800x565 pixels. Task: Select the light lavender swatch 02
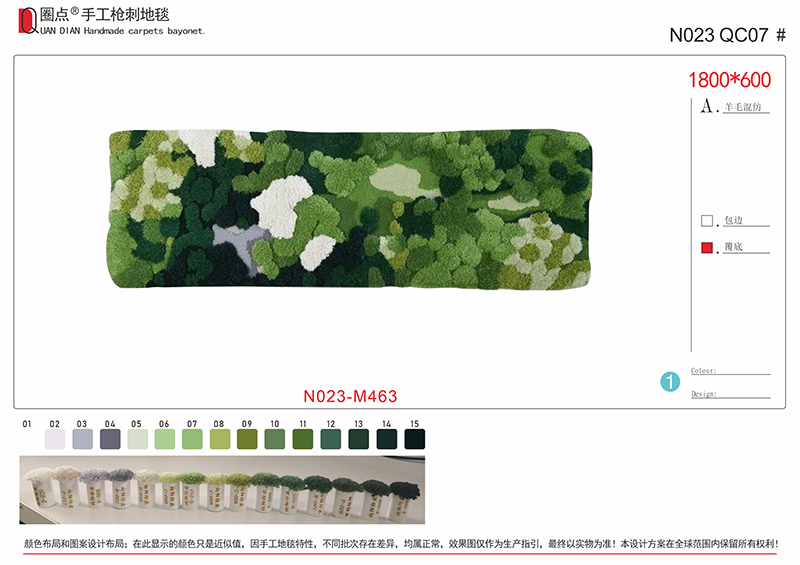pos(55,439)
